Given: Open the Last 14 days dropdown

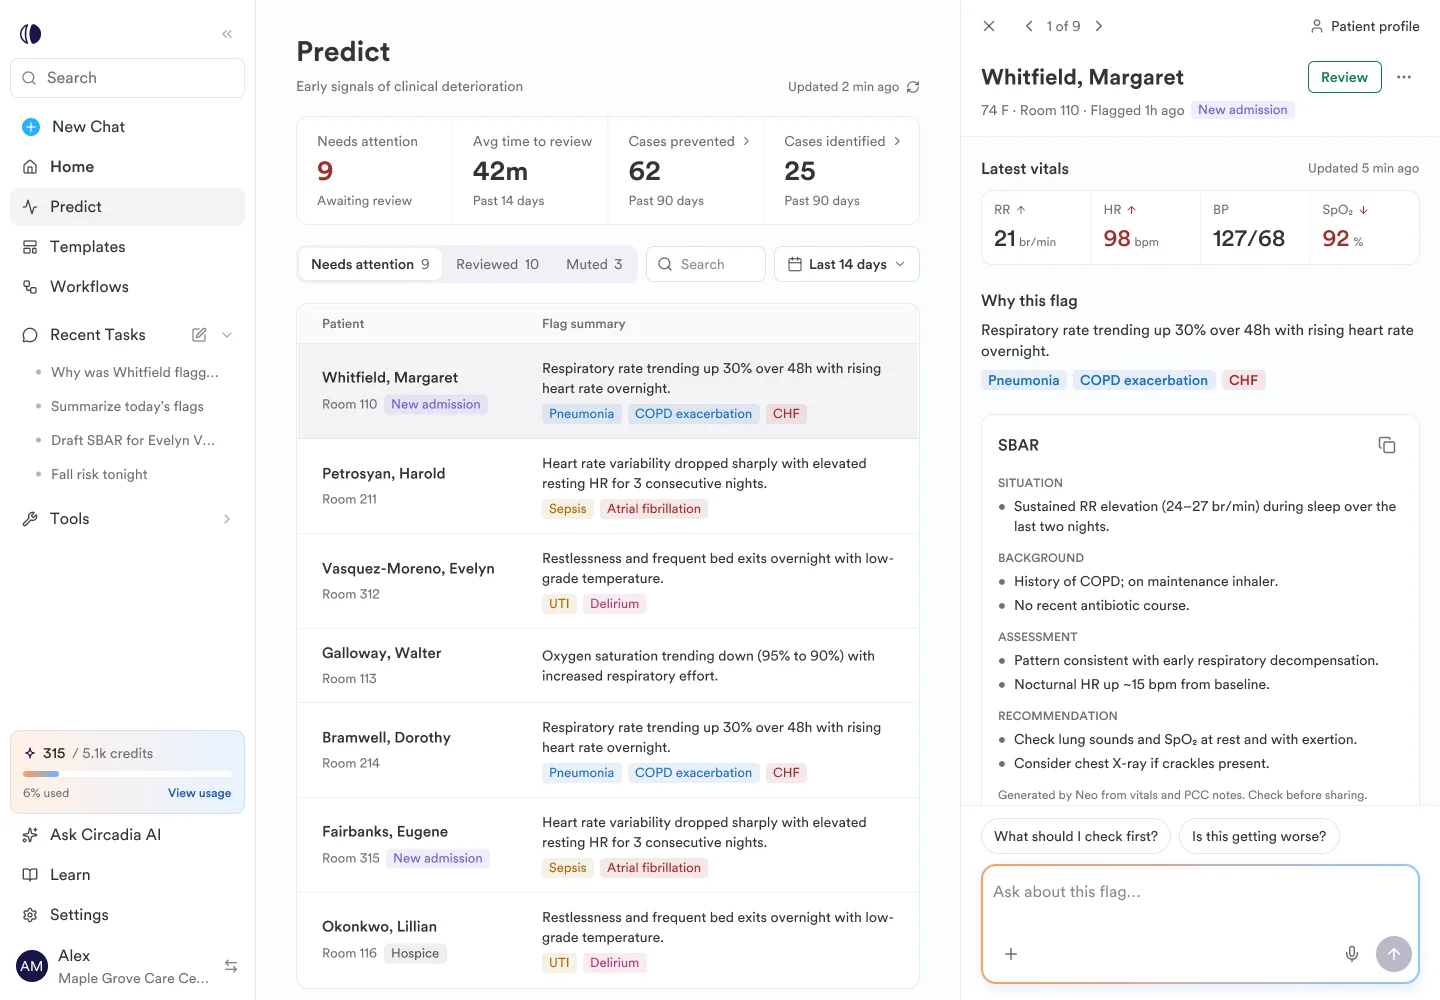Looking at the screenshot, I should 847,264.
